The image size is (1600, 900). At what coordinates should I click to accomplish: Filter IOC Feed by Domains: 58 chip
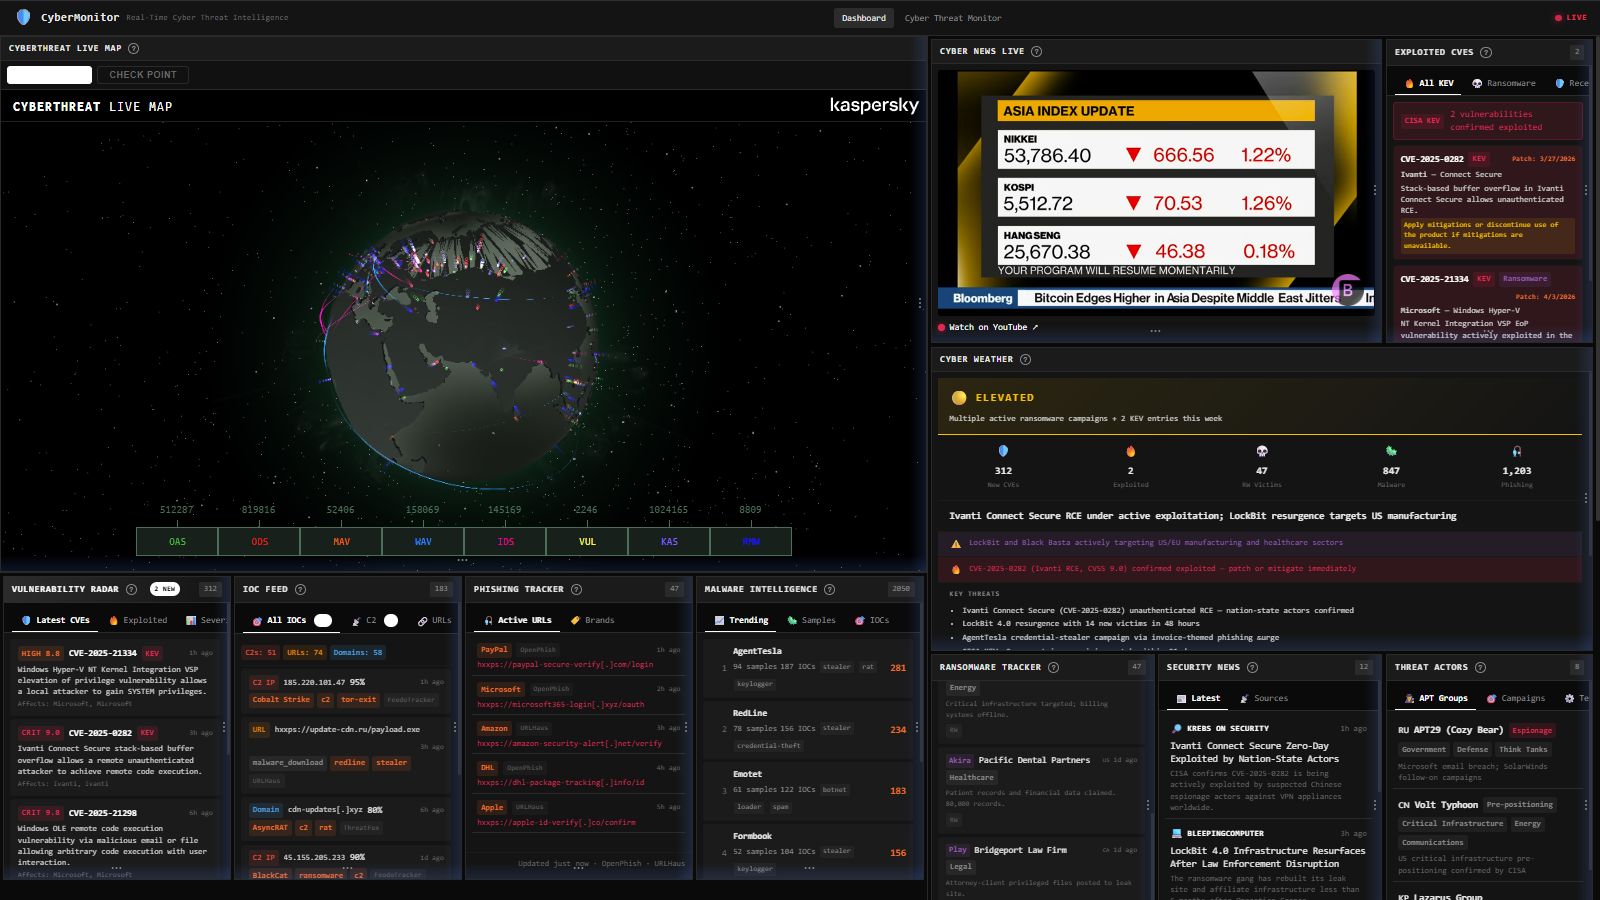click(x=358, y=652)
